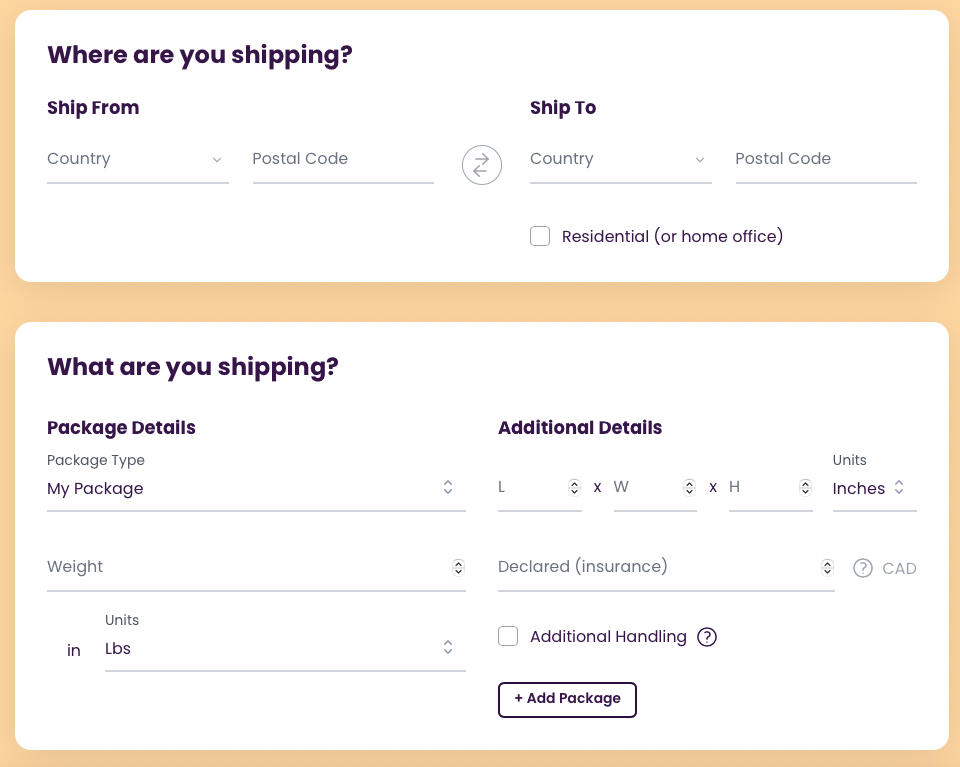The image size is (960, 767).
Task: Increase the W dimension with its stepper arrow
Action: (x=690, y=484)
